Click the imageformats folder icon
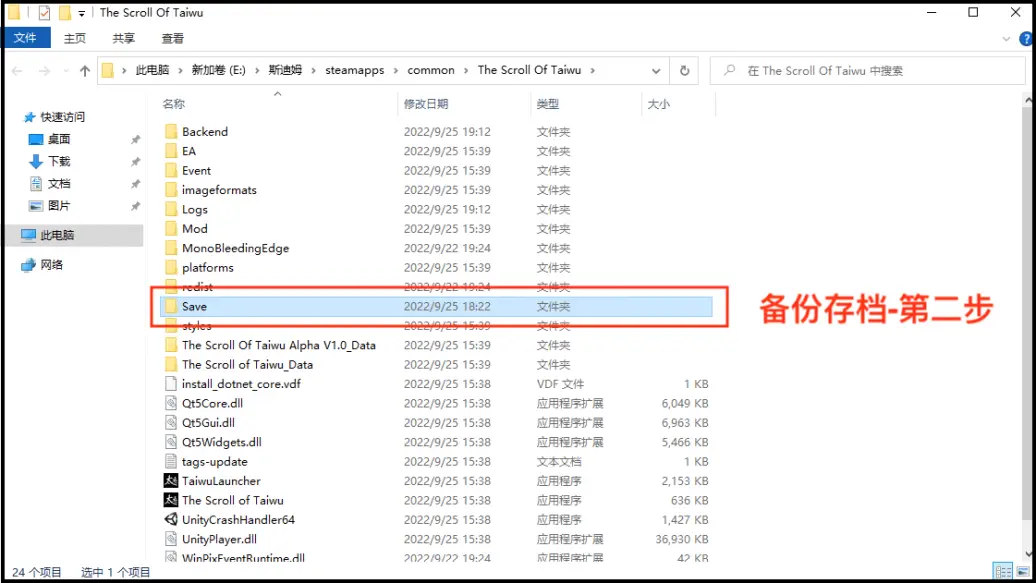This screenshot has width=1036, height=583. [171, 190]
